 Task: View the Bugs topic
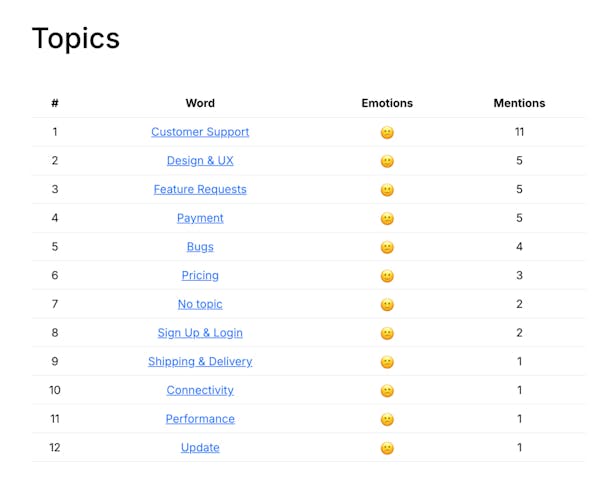point(200,247)
